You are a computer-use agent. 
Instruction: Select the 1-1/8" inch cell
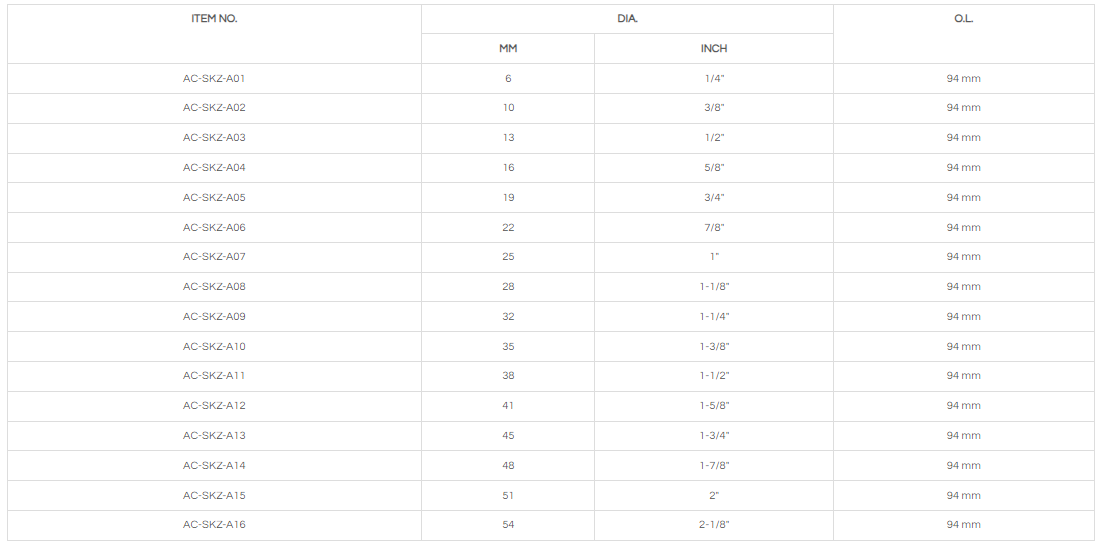[714, 287]
